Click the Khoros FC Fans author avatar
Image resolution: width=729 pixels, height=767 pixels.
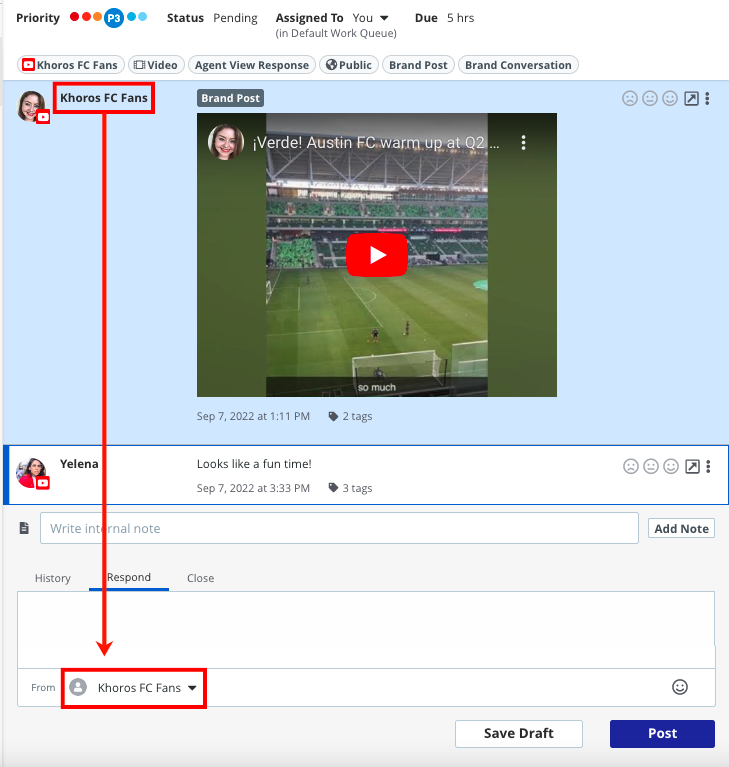[x=32, y=106]
